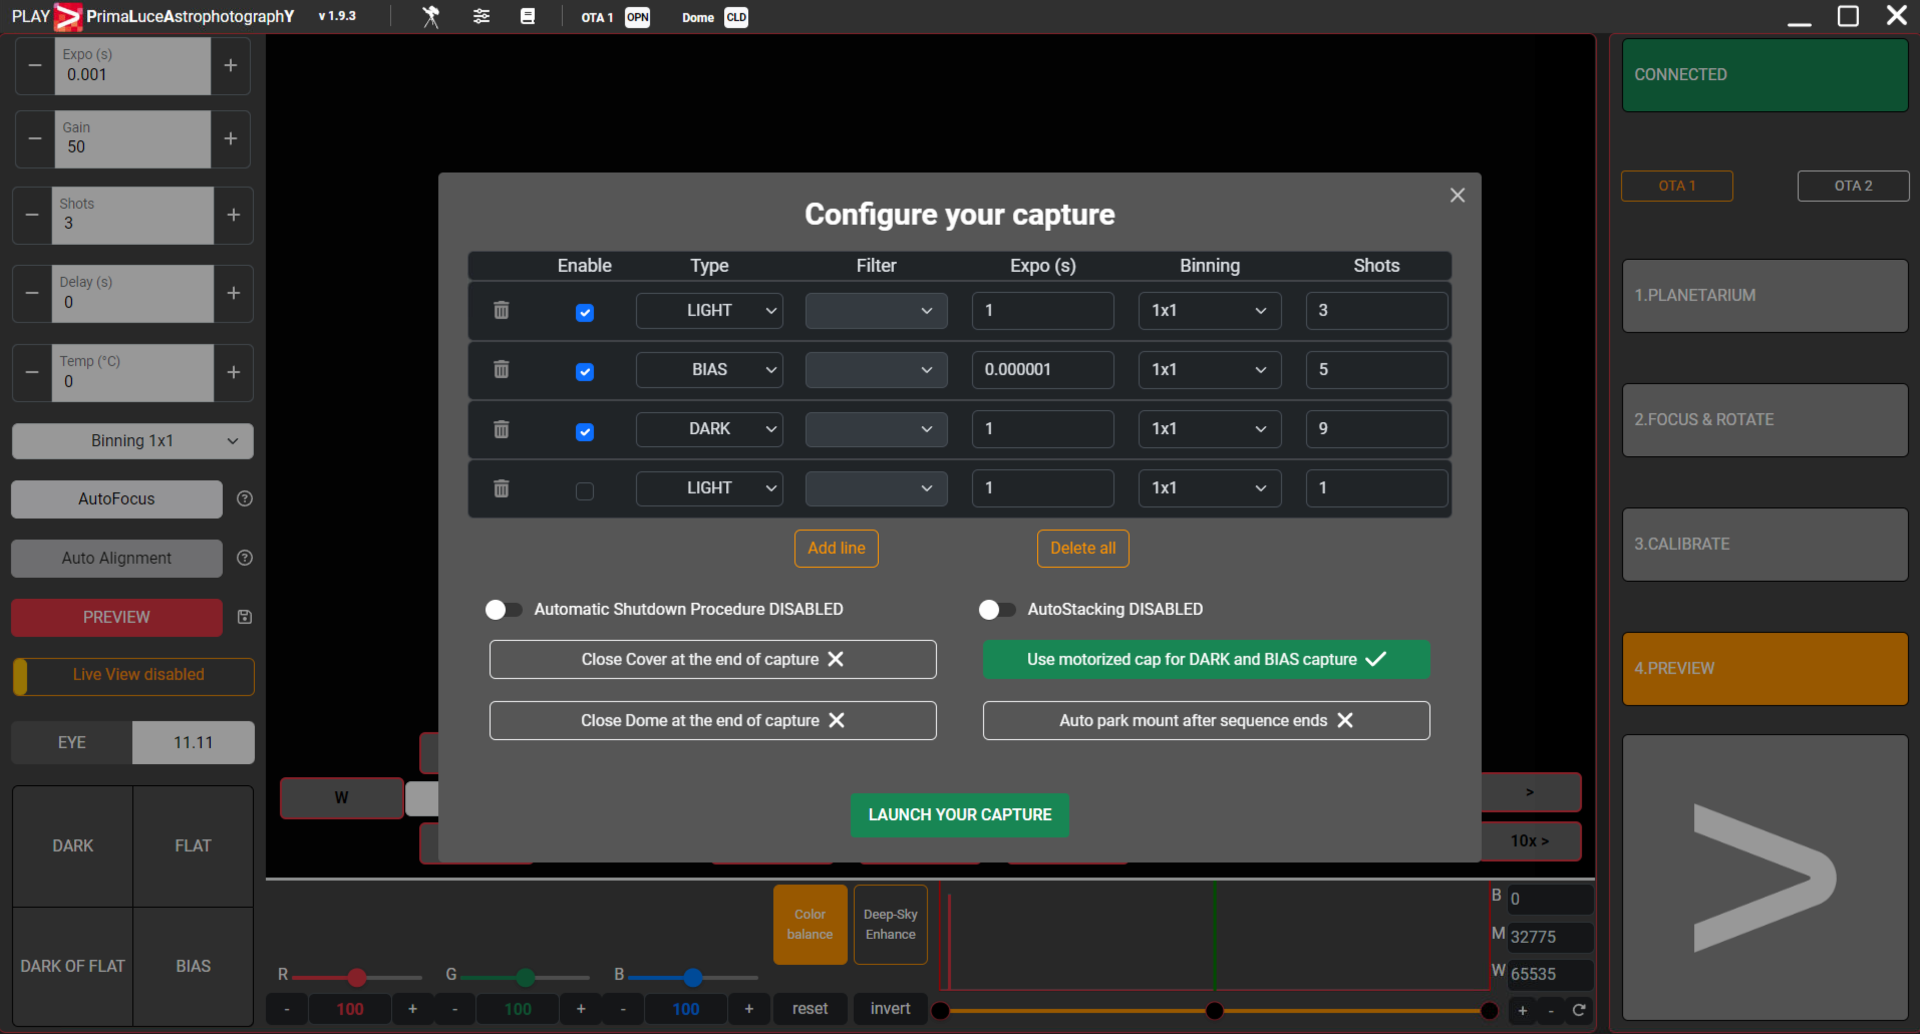
Task: Click the big next-step arrow panel
Action: (1765, 878)
